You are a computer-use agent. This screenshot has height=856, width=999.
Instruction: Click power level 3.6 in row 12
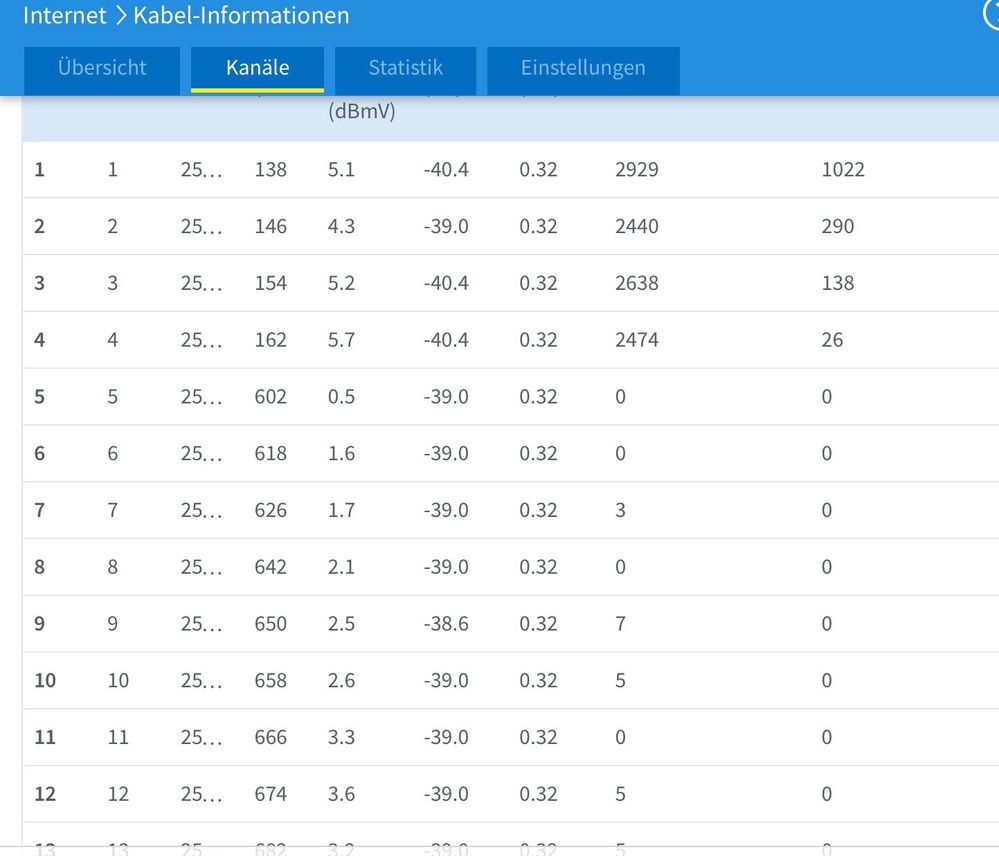(341, 794)
